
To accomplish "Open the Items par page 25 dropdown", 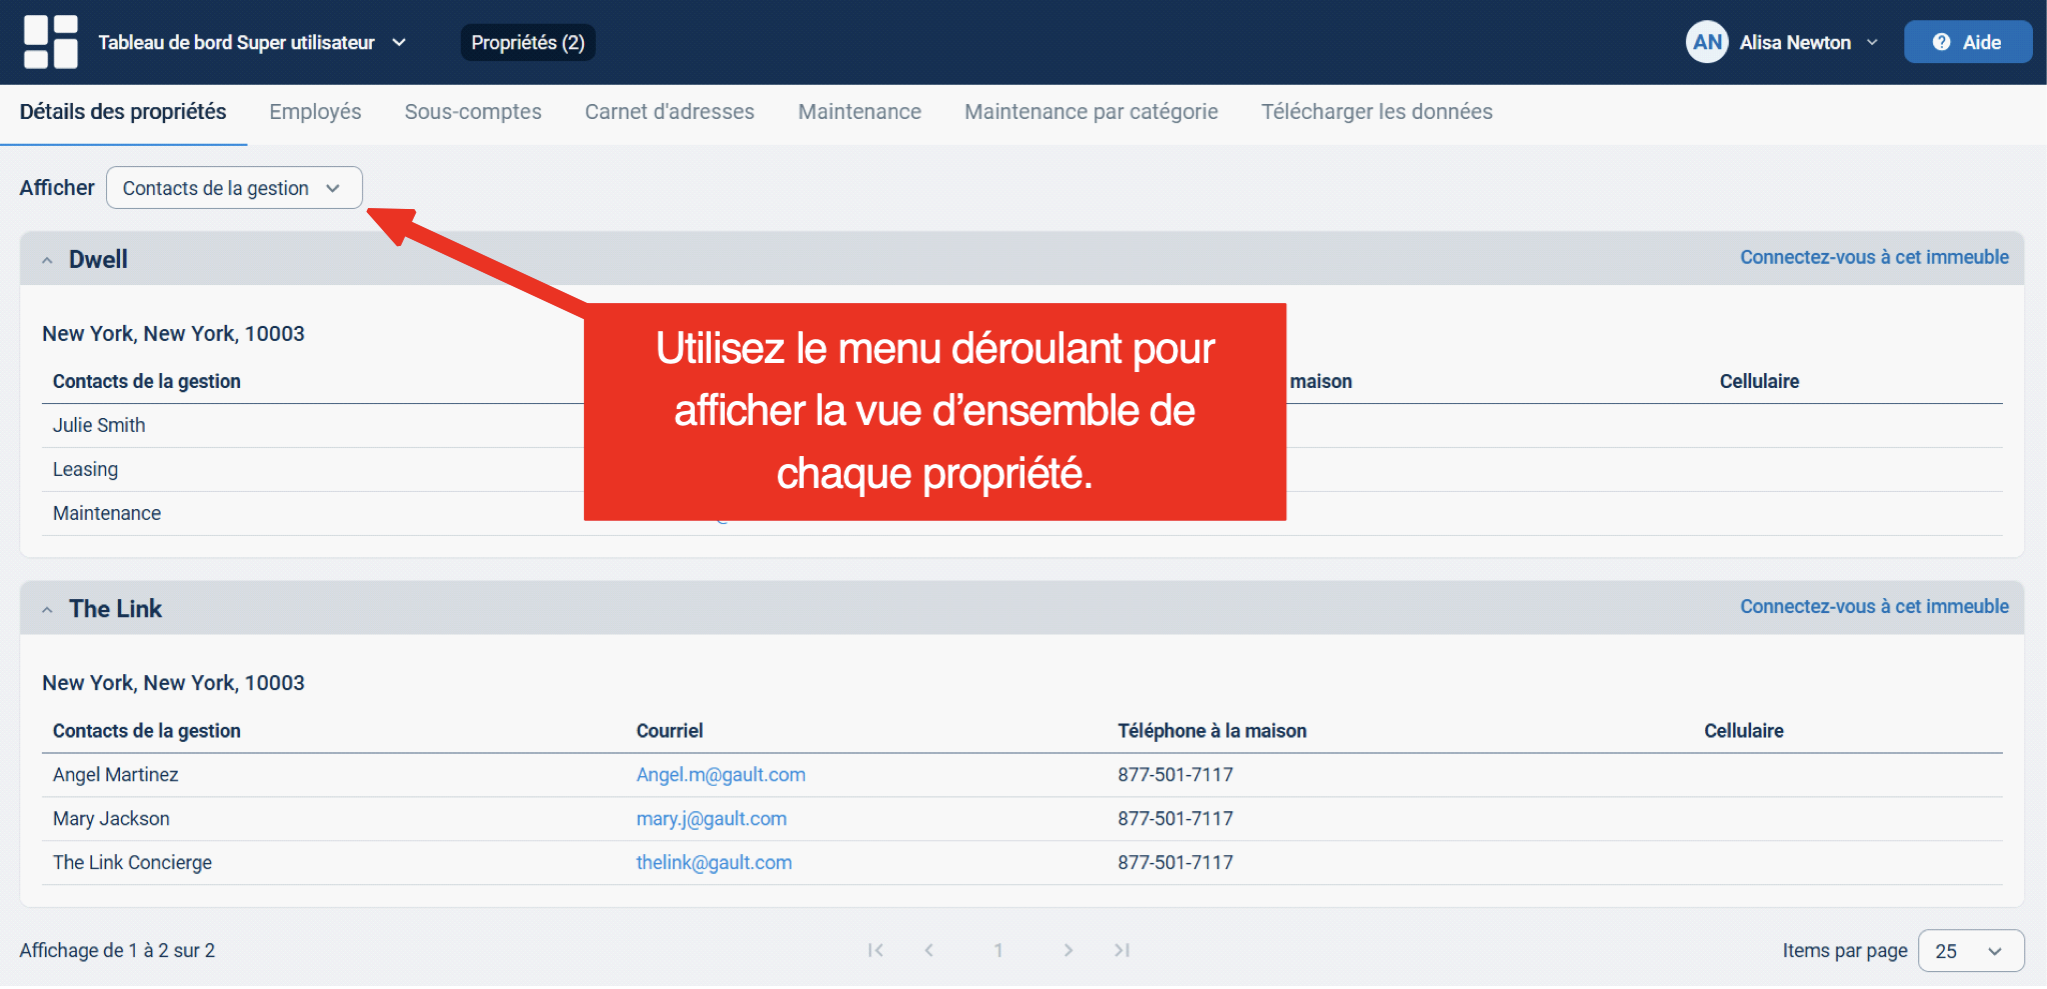I will pyautogui.click(x=1970, y=951).
